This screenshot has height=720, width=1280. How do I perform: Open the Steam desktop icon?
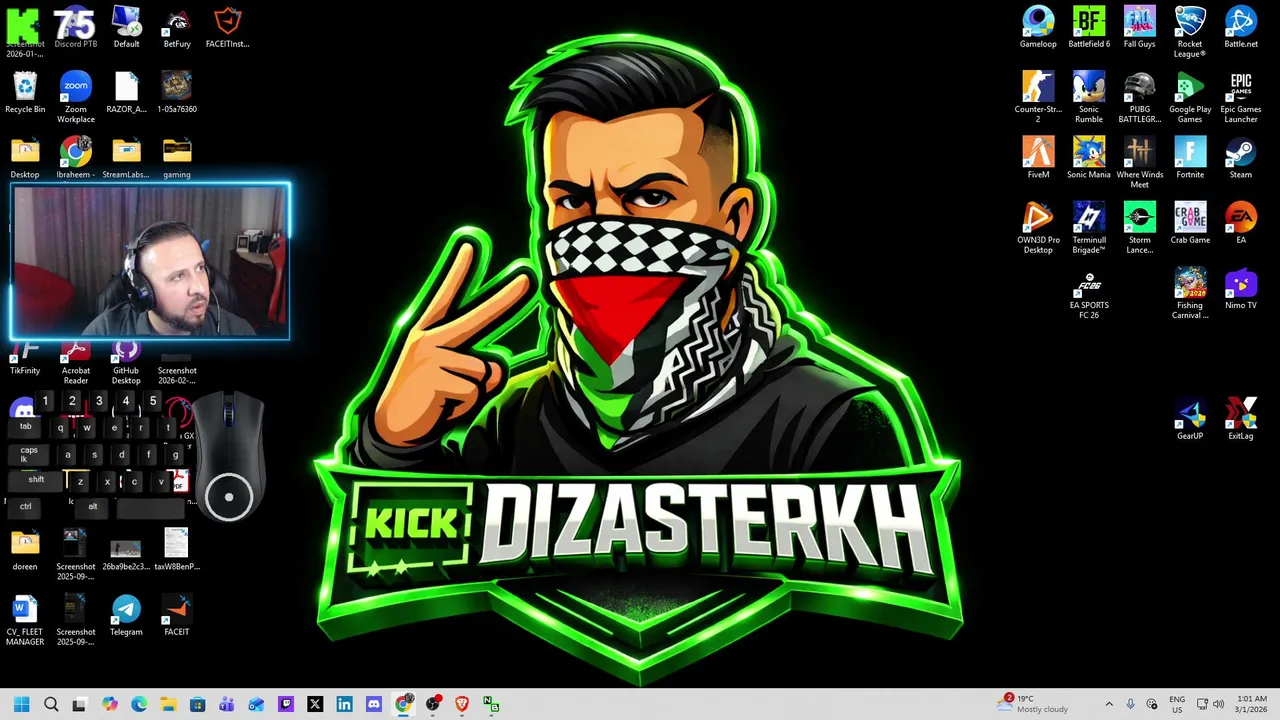point(1241,158)
